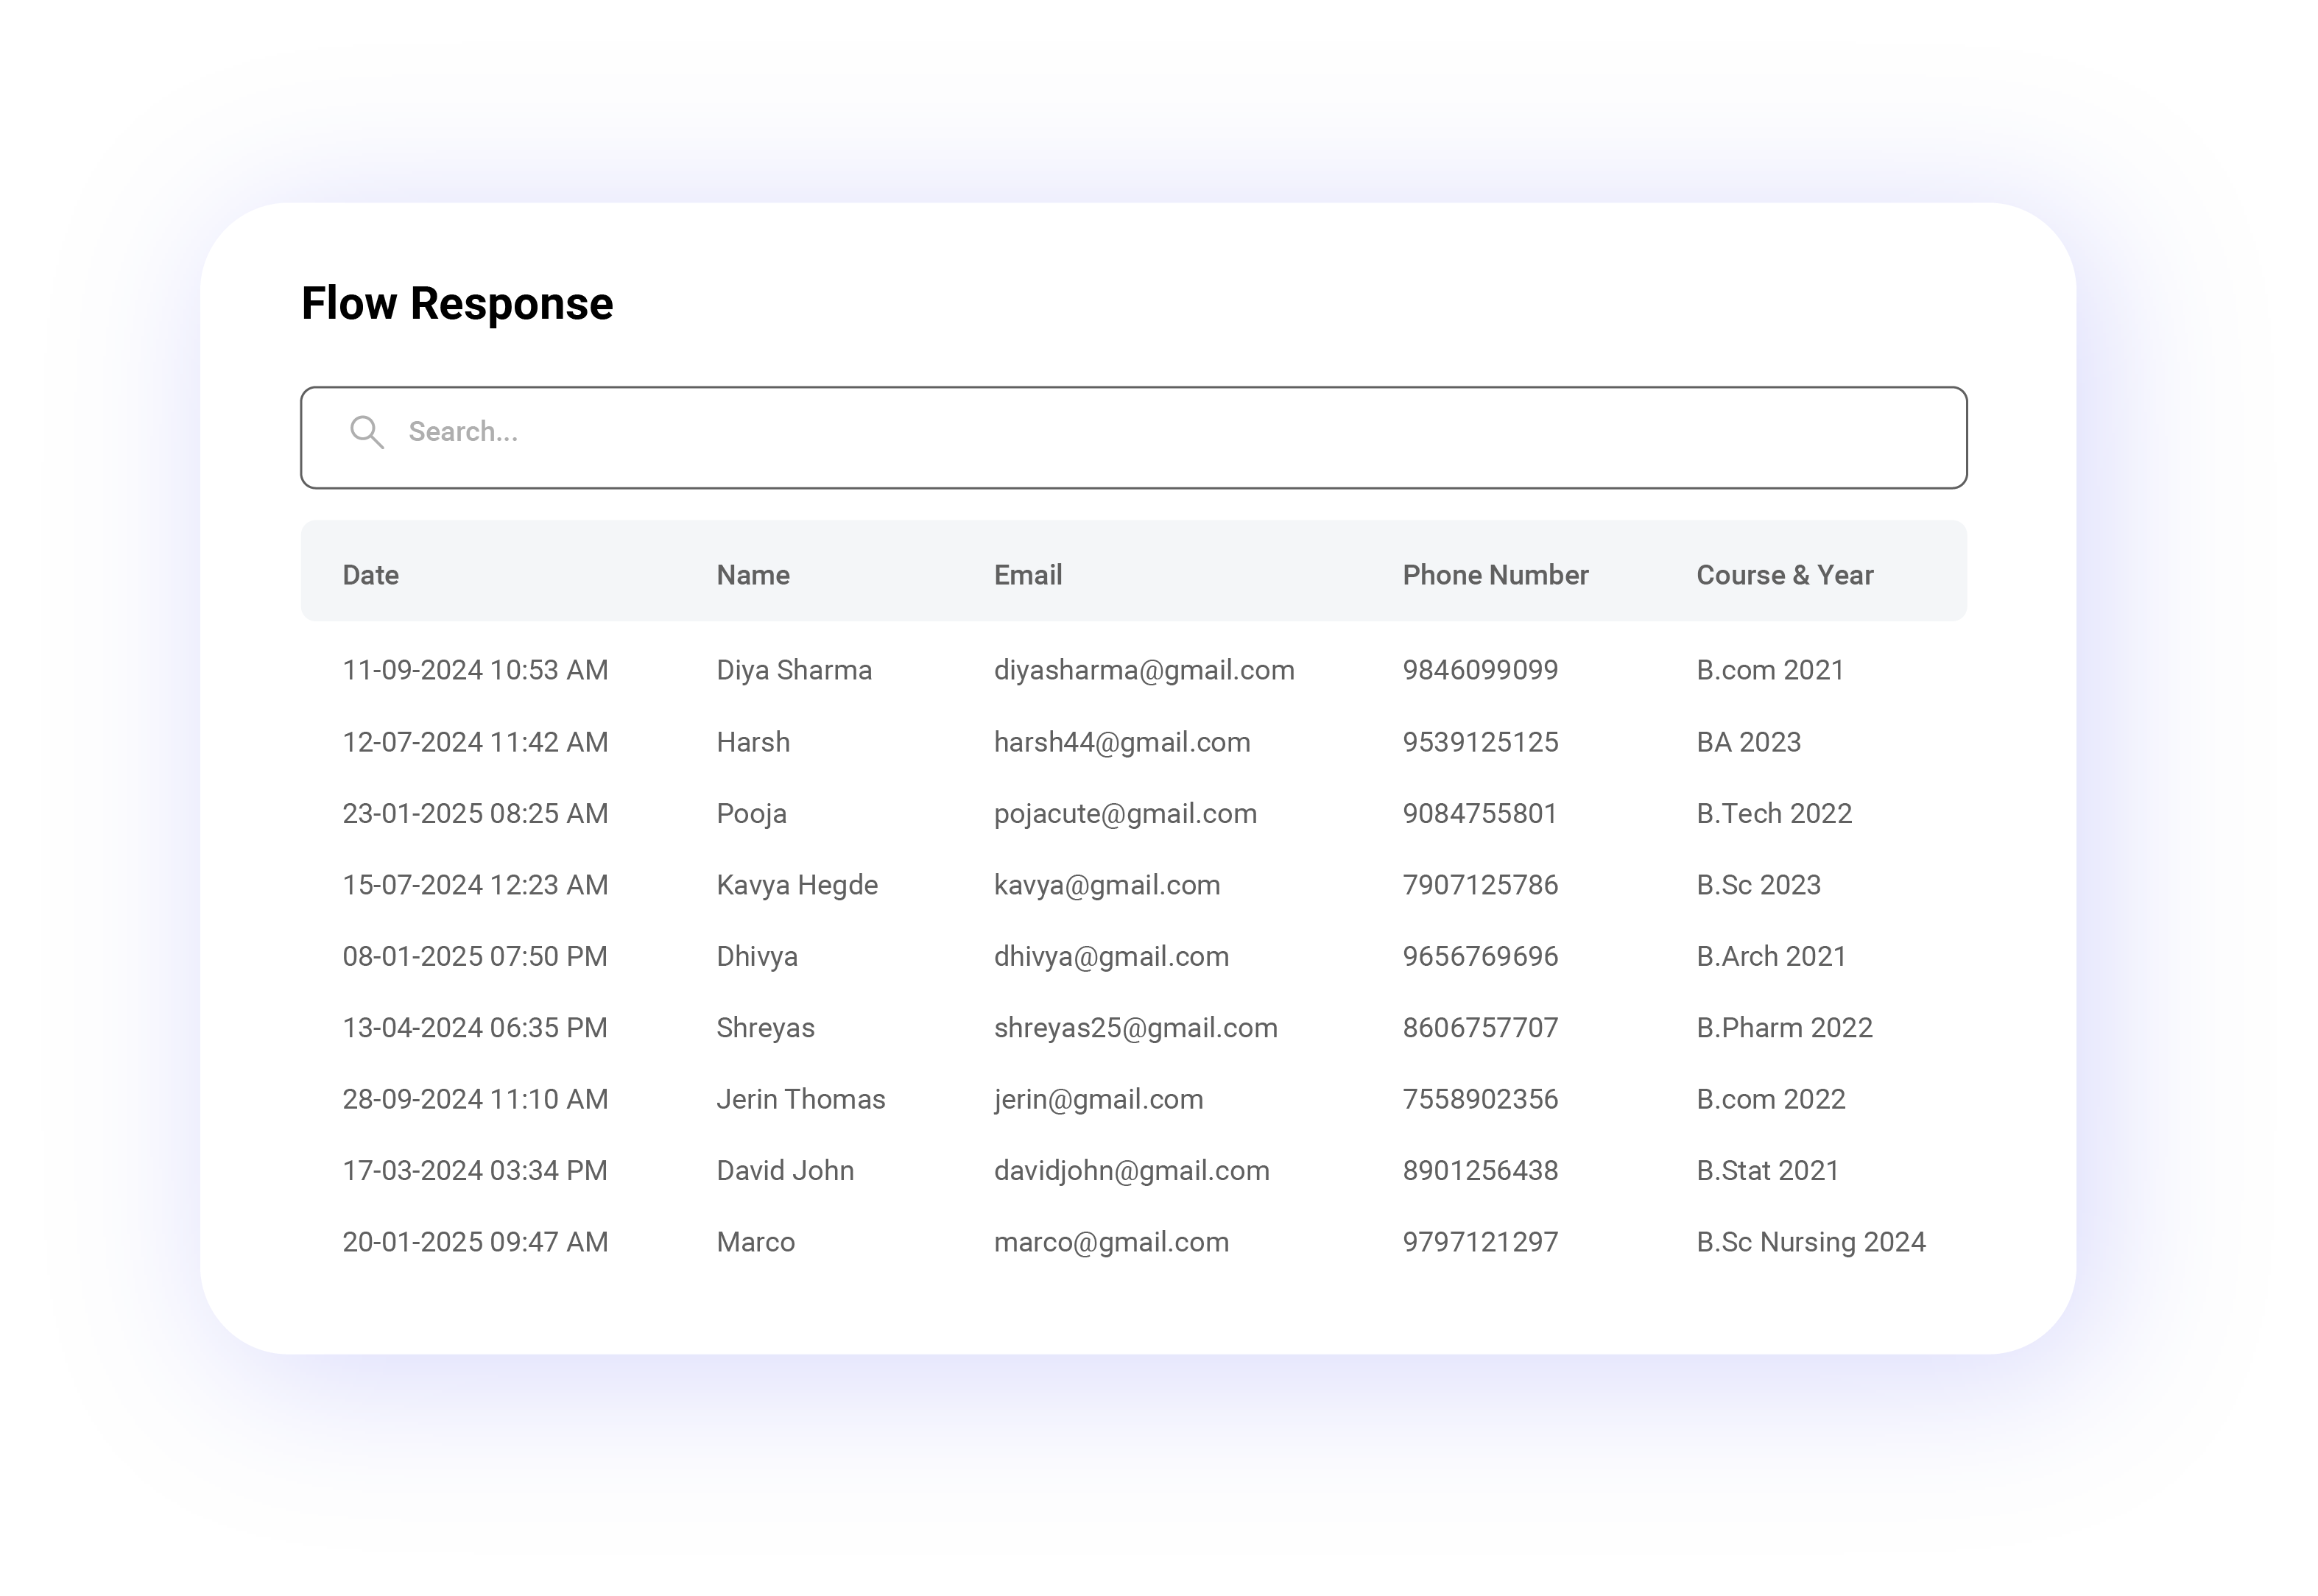Select date 12-07-2024 11:42 AM

tap(475, 742)
